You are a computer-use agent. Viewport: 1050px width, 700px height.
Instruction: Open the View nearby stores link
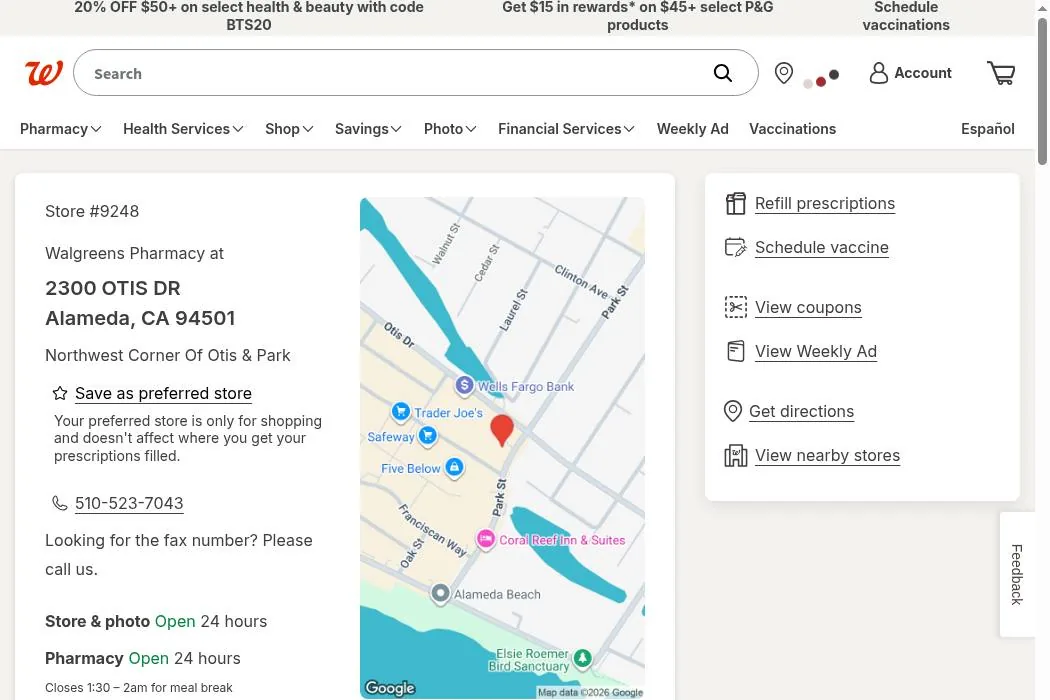(827, 456)
